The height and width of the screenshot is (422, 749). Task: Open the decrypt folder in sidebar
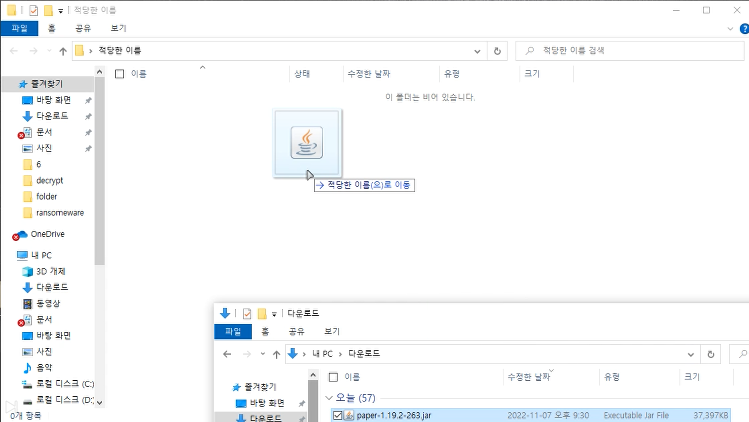49,181
